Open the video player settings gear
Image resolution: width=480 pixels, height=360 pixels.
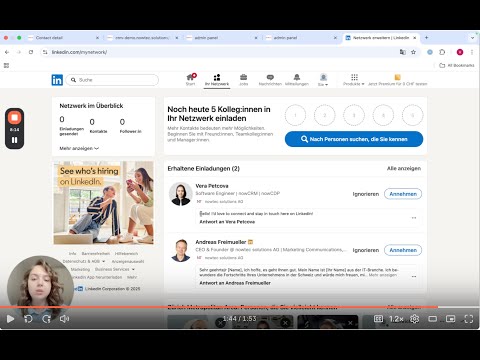point(414,319)
